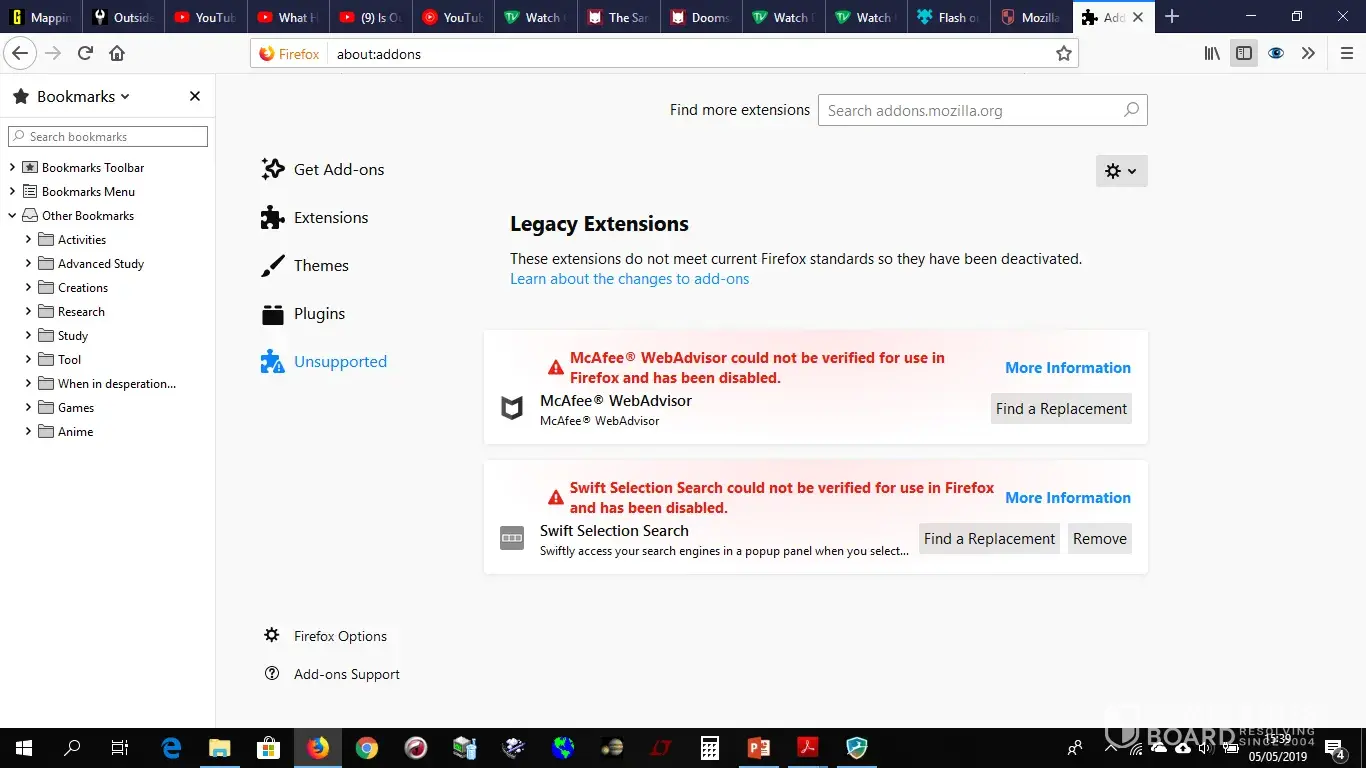Remove the Swift Selection Search extension
The width and height of the screenshot is (1366, 768).
point(1099,538)
